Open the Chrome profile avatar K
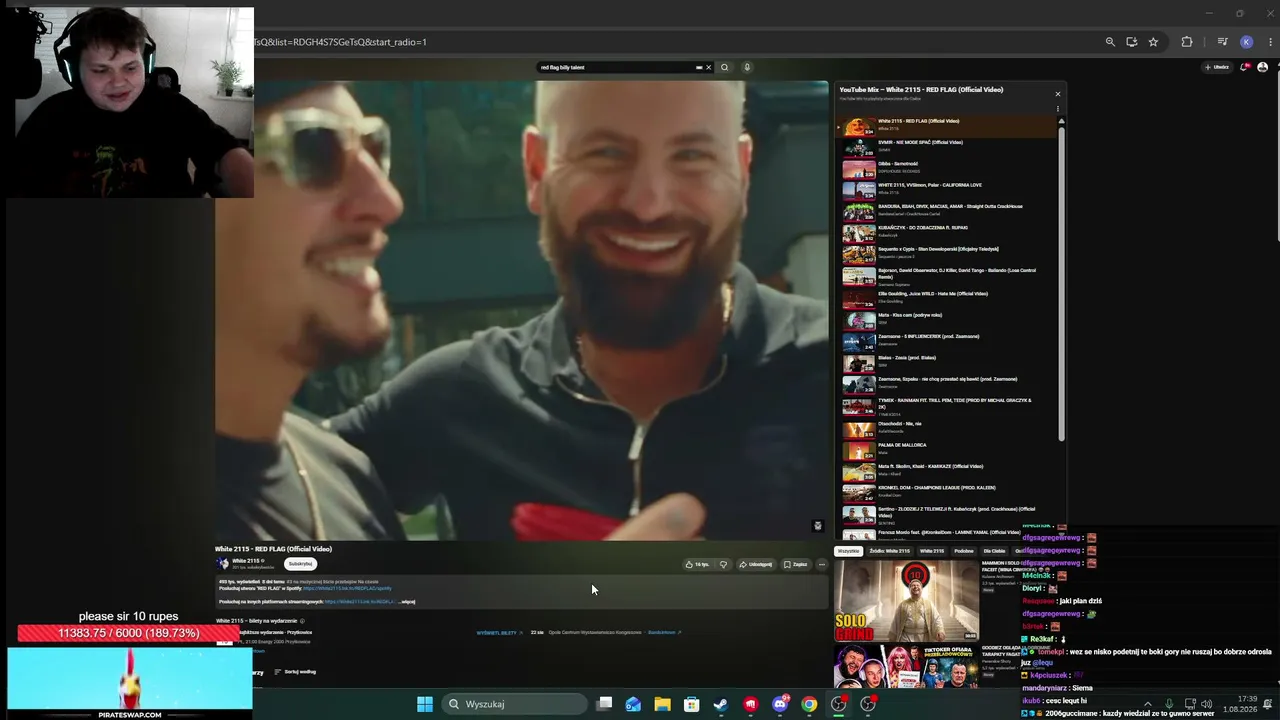 click(x=1246, y=42)
